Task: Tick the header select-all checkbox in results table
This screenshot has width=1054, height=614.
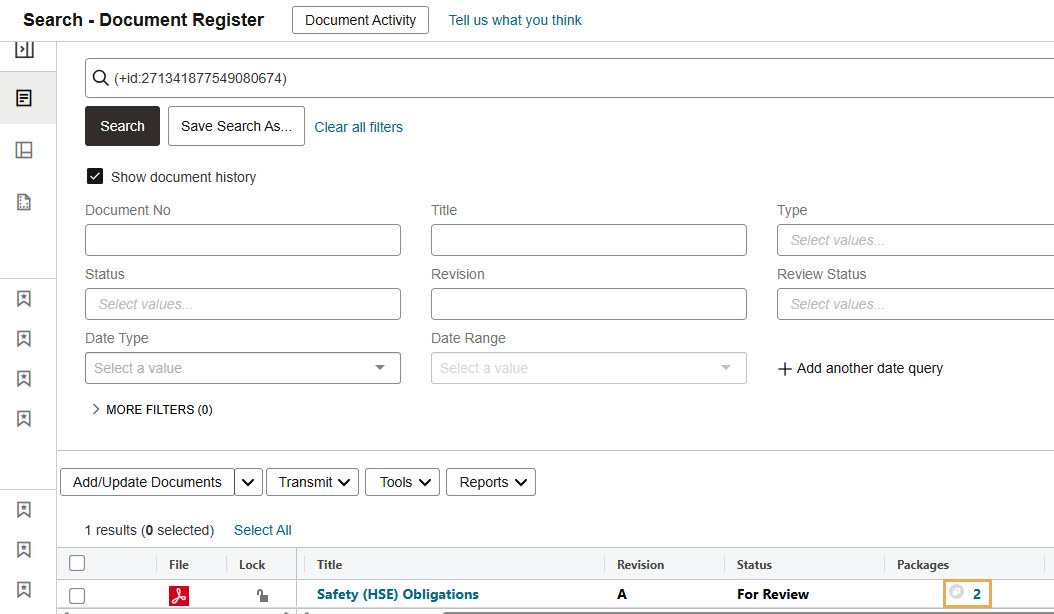Action: (x=77, y=563)
